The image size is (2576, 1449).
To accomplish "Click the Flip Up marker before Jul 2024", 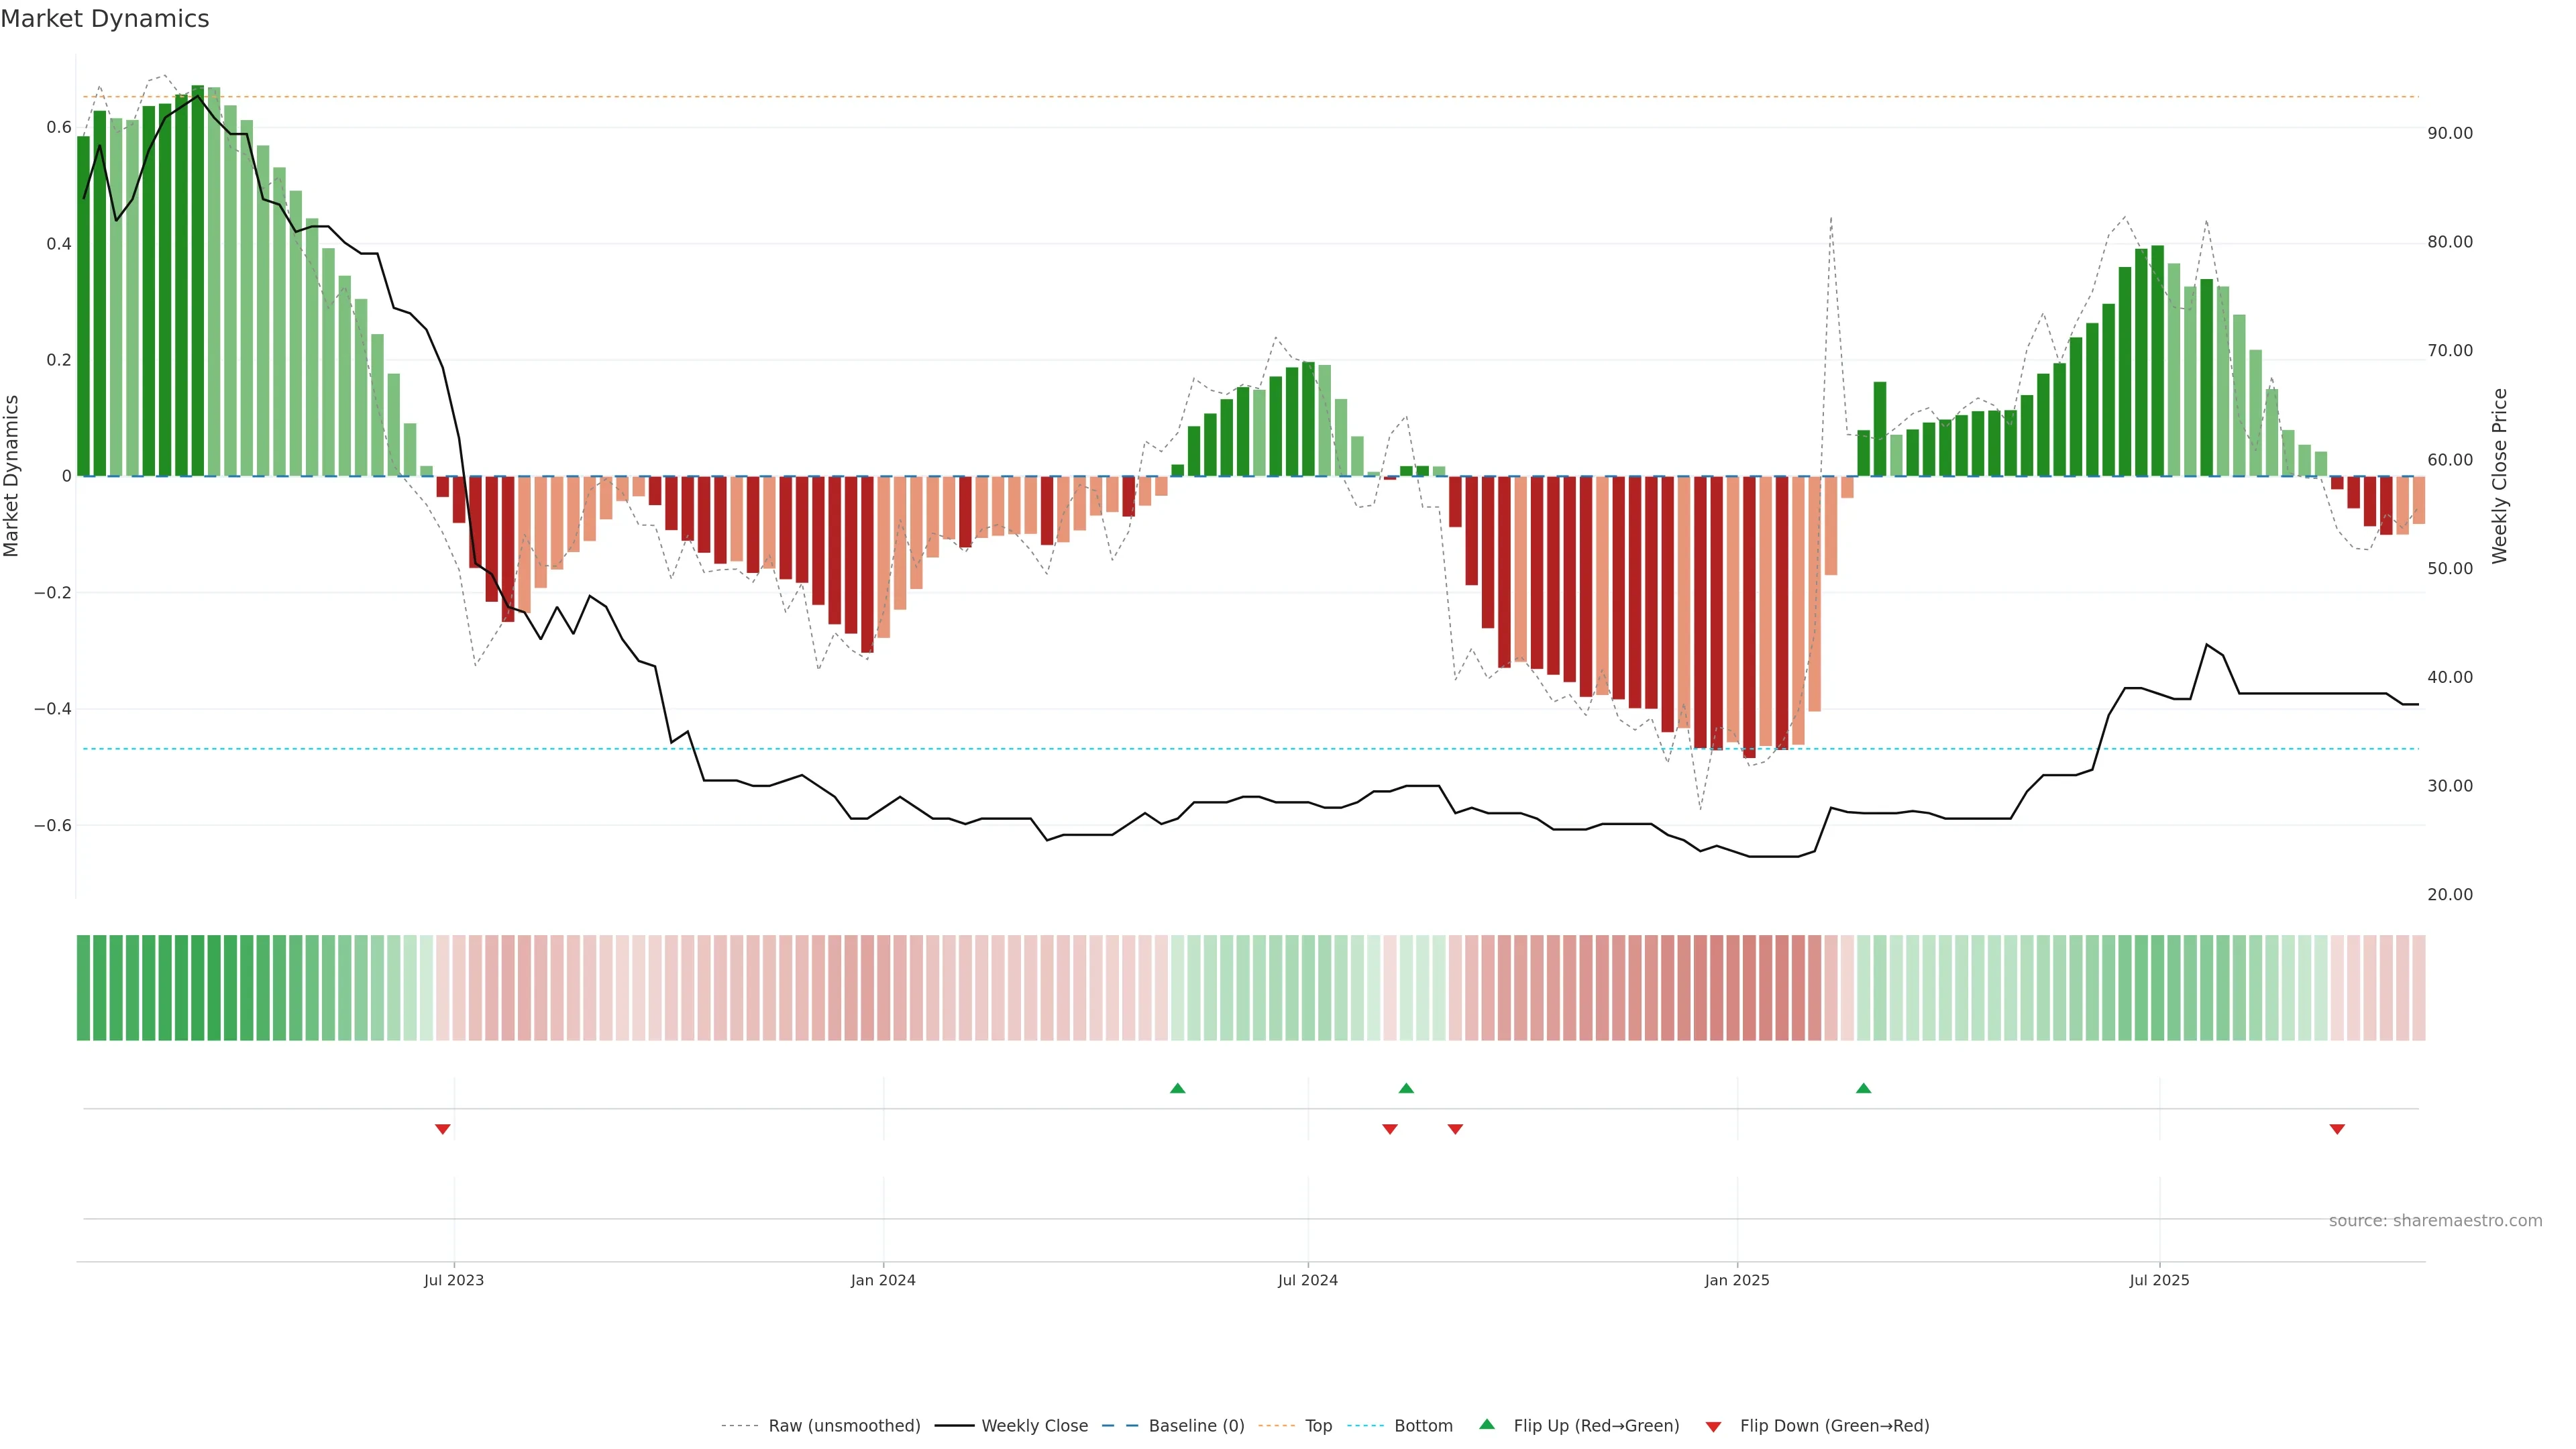I will tap(1177, 1088).
